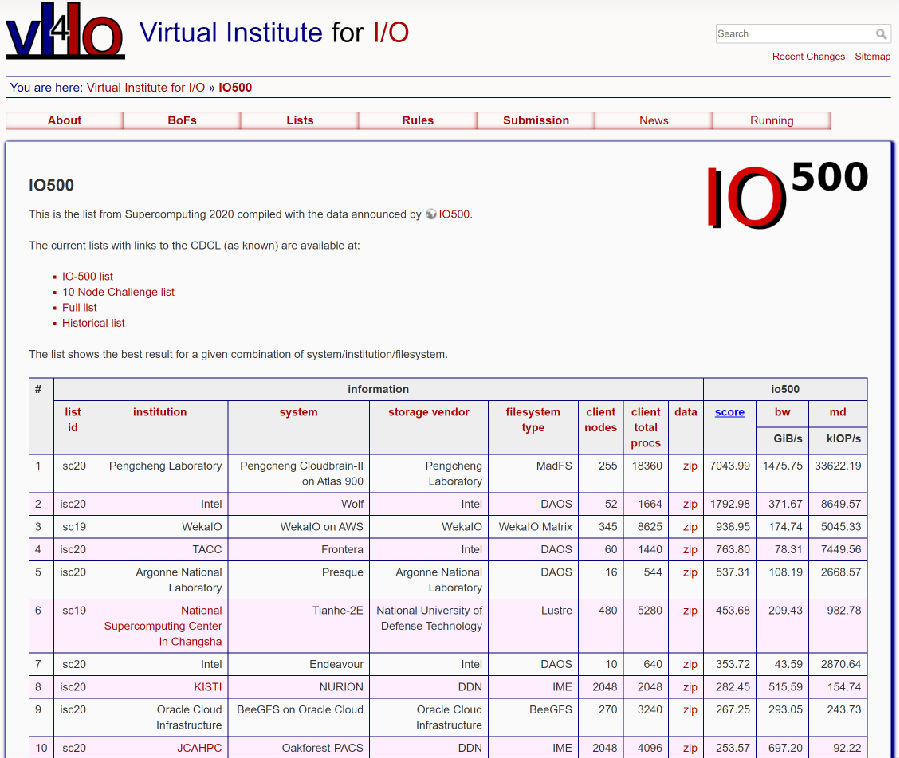This screenshot has width=899, height=758.
Task: Open National Supercomputing Center in Changsha link
Action: [163, 626]
